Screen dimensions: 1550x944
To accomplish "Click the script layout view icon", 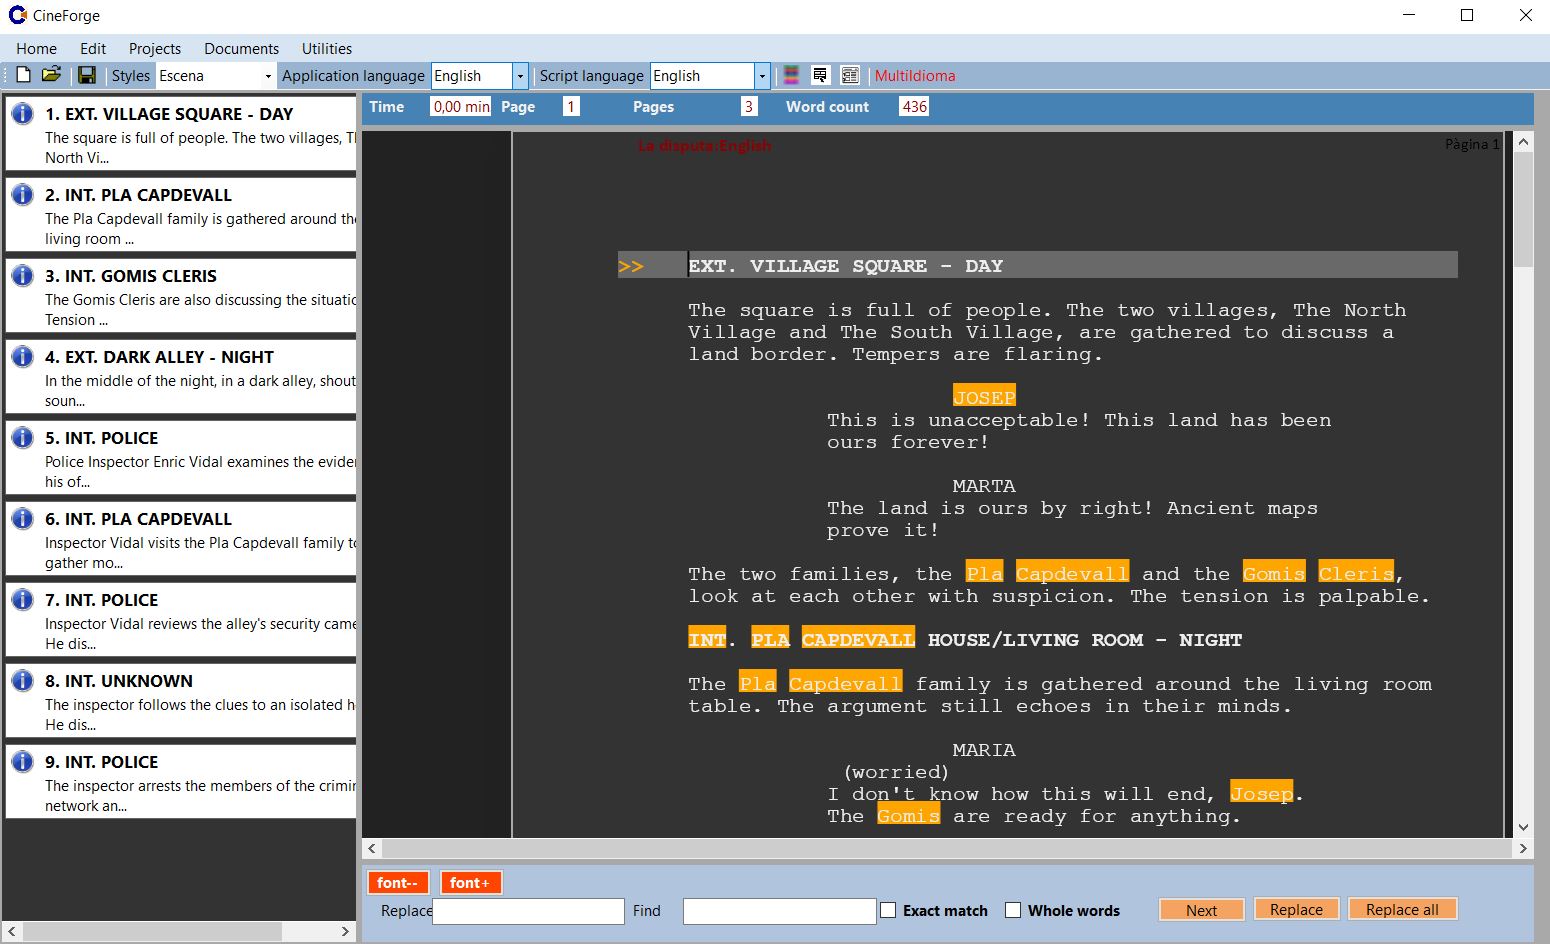I will point(849,74).
